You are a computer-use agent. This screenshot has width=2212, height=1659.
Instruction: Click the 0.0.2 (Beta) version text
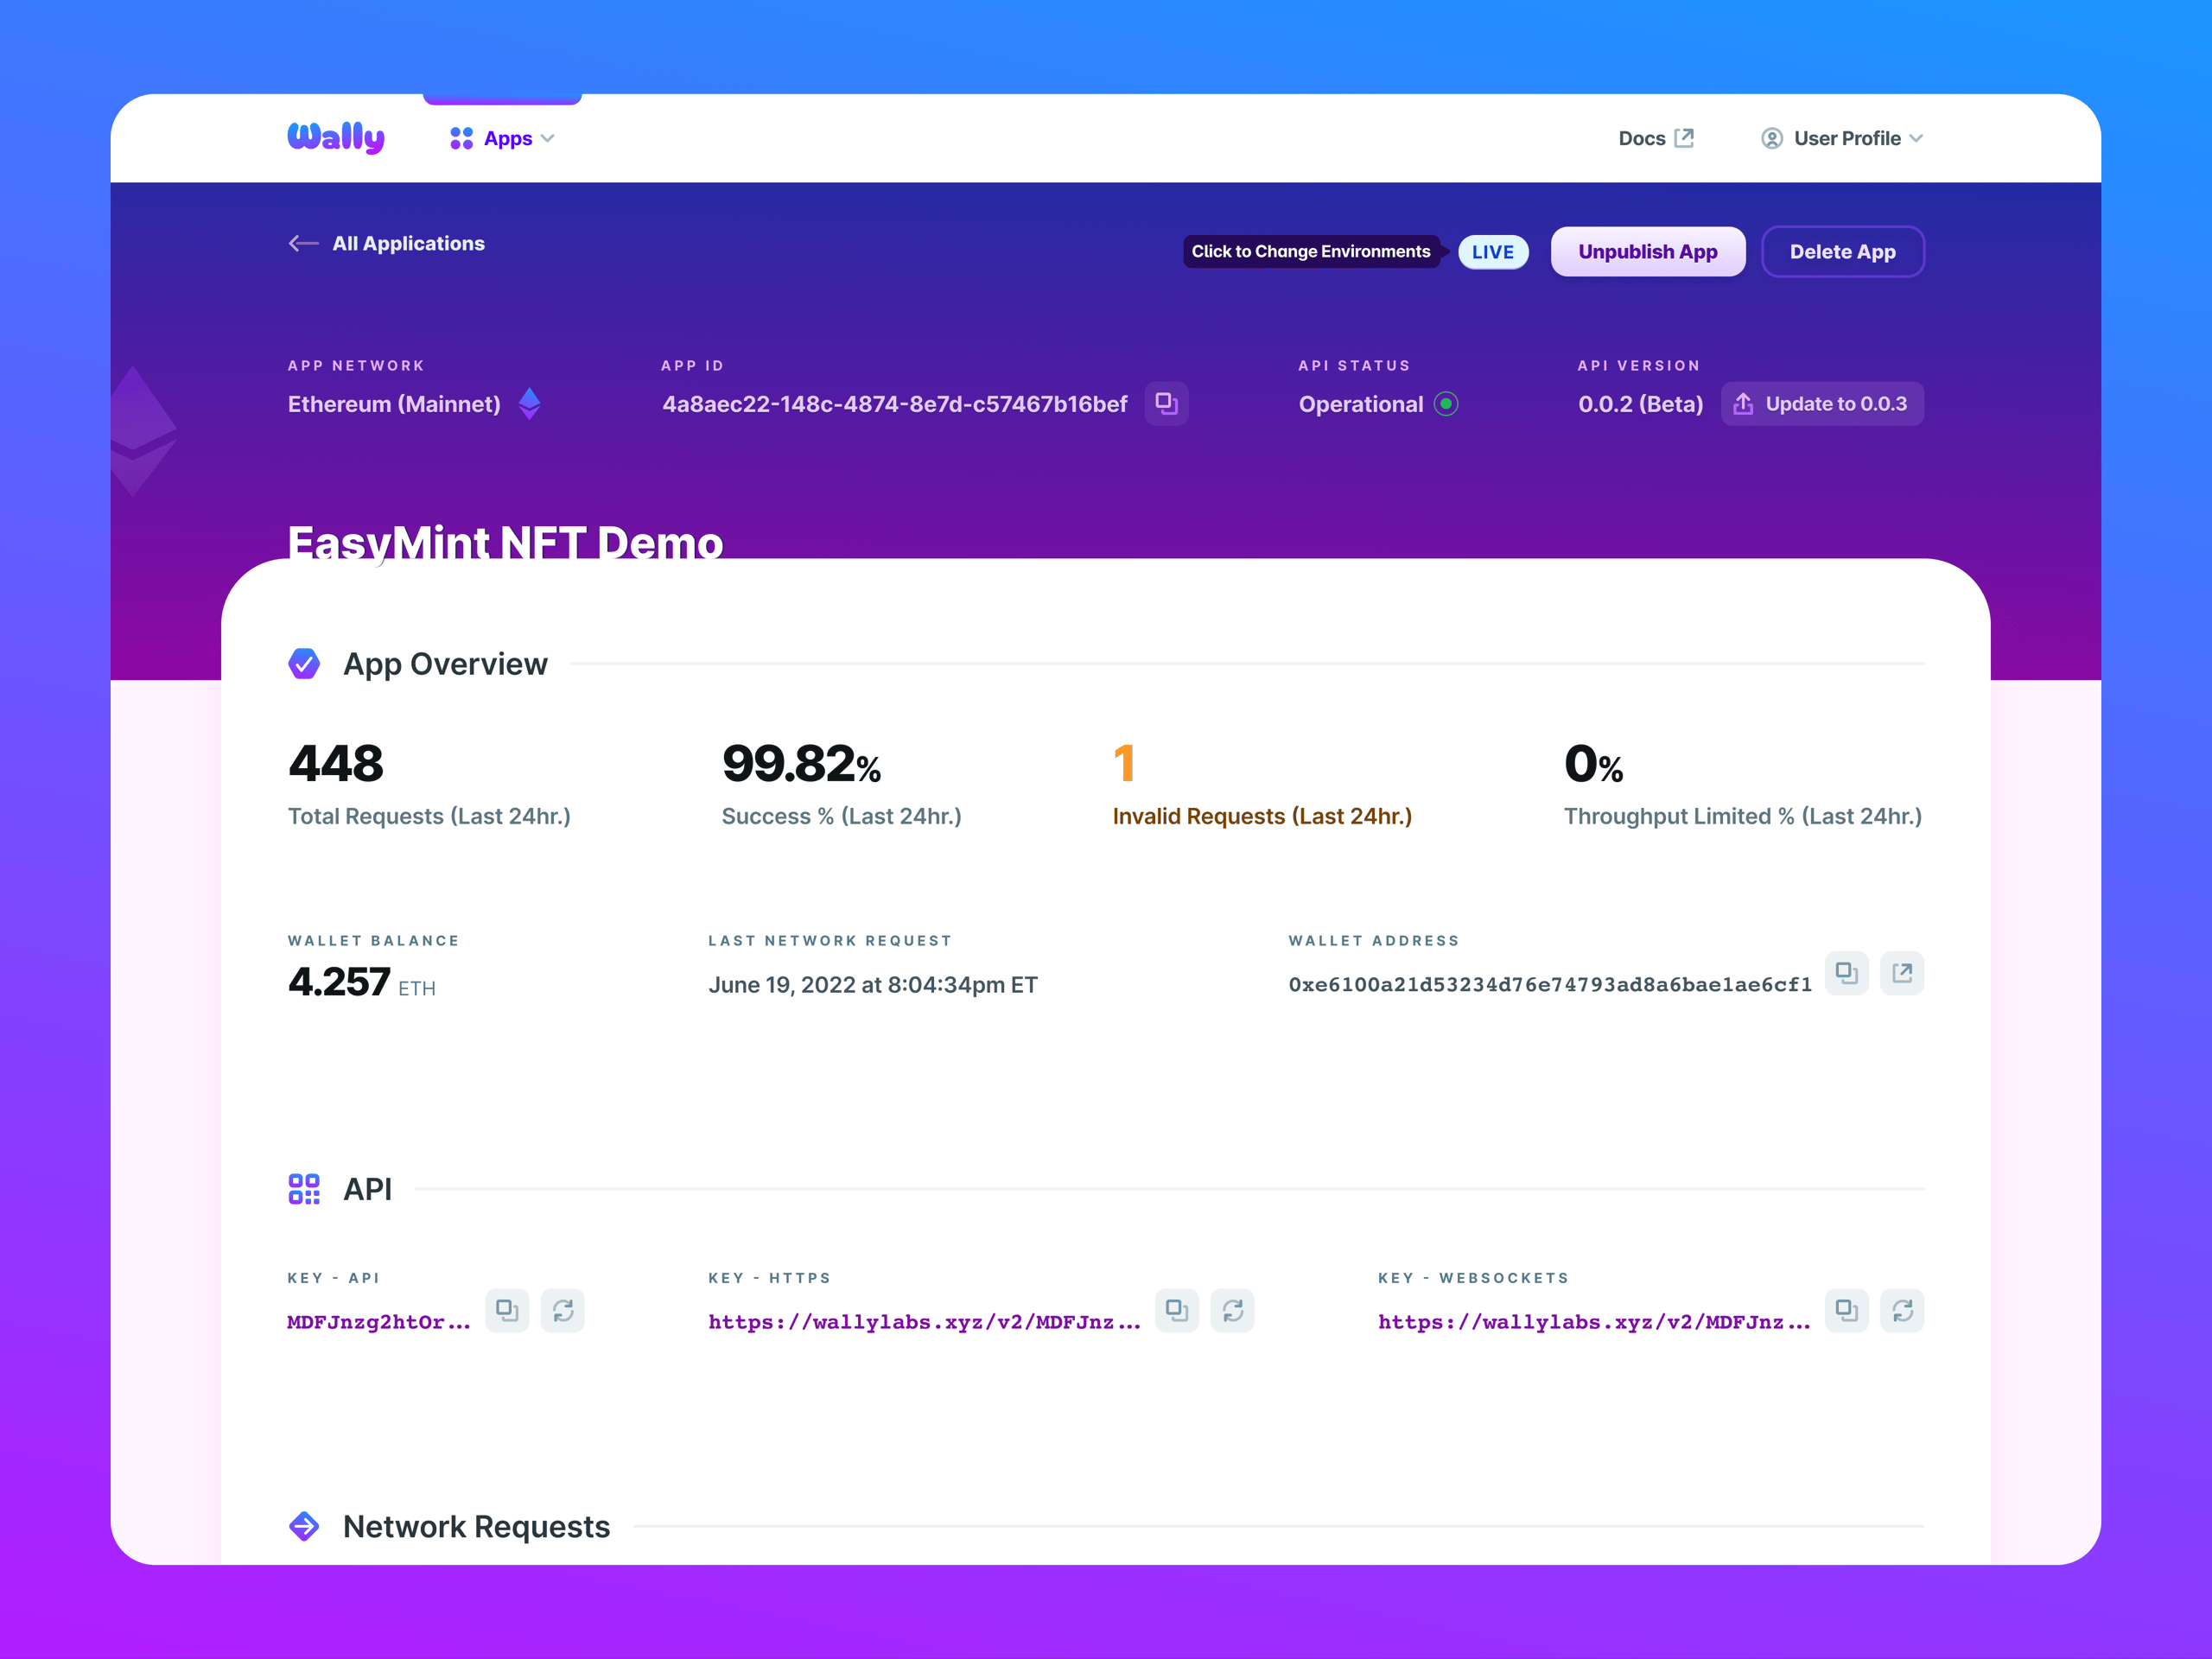[x=1640, y=404]
